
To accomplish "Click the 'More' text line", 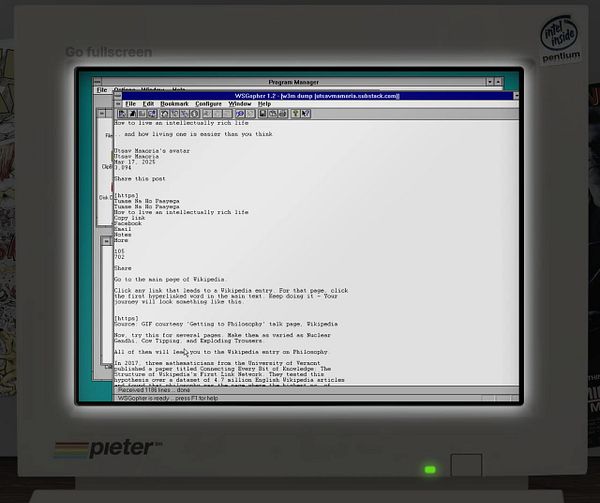I will click(x=121, y=240).
